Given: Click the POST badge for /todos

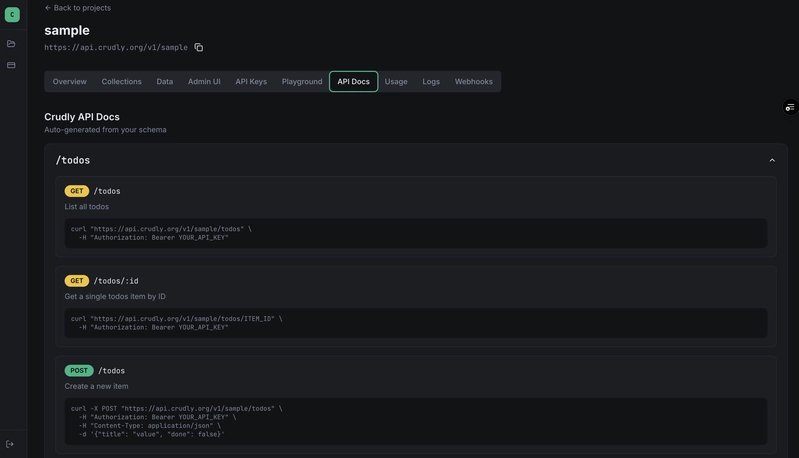Looking at the screenshot, I should coord(79,370).
